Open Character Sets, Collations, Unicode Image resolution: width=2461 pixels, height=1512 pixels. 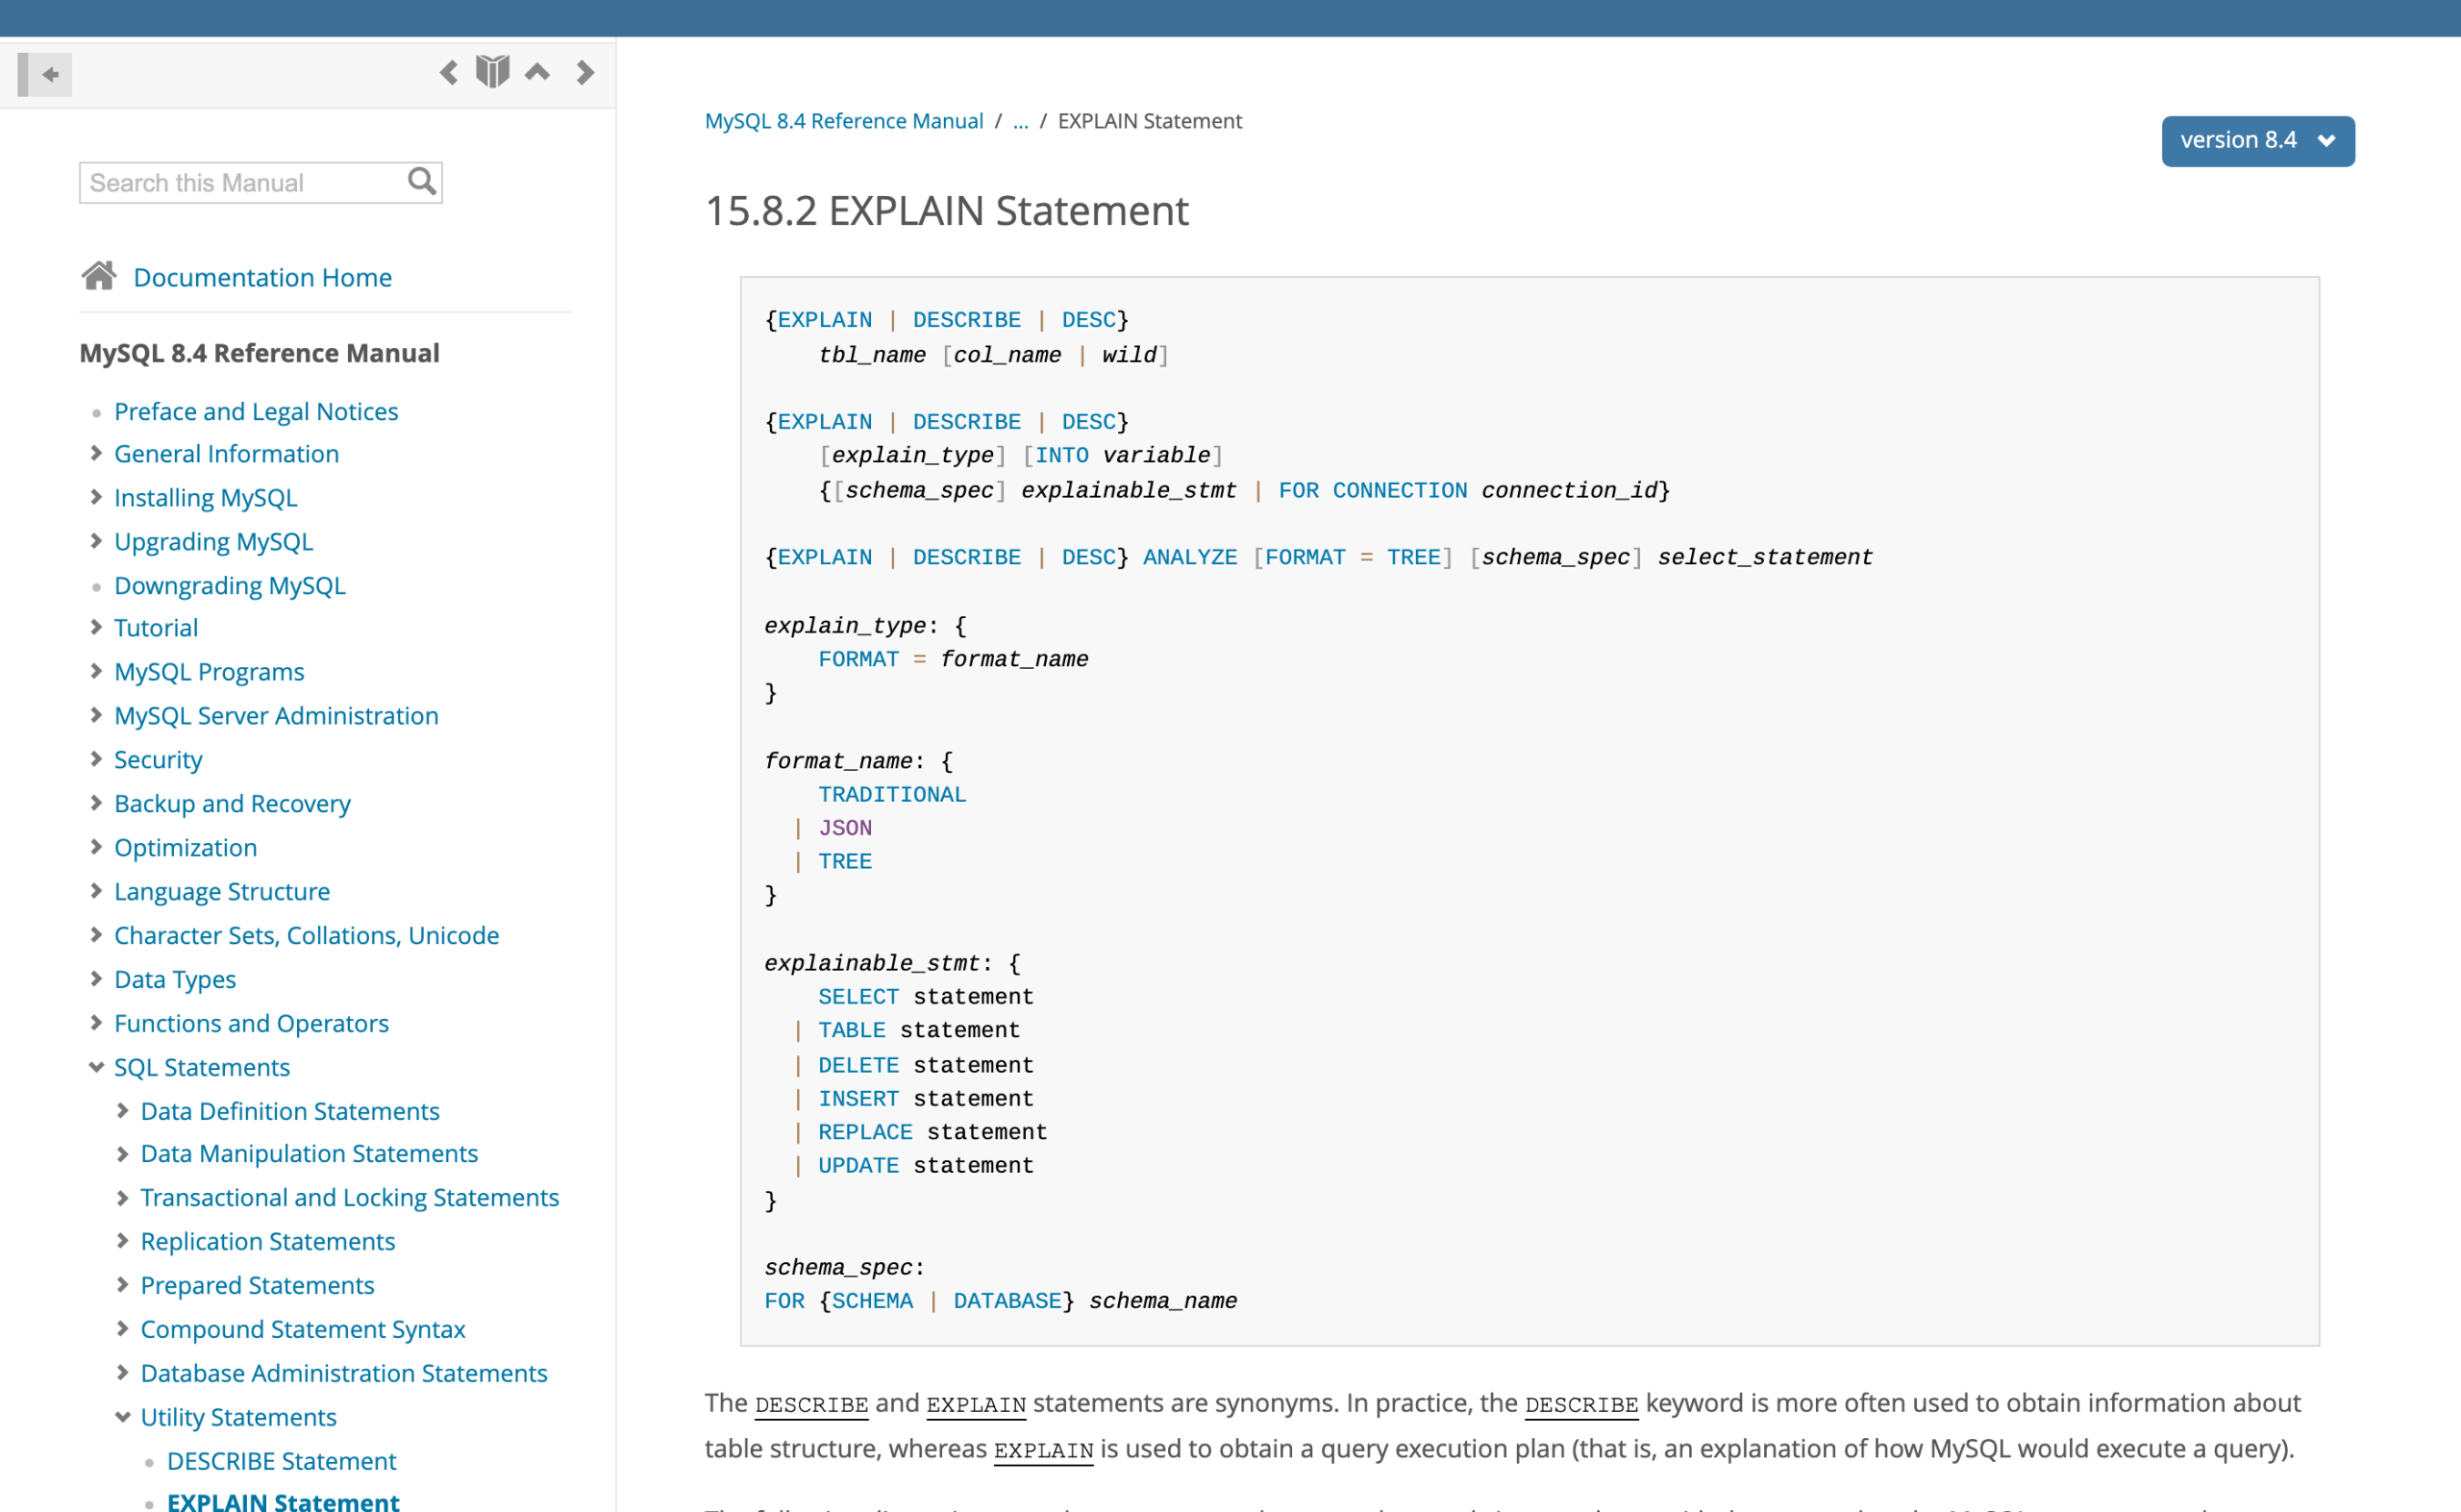coord(306,935)
